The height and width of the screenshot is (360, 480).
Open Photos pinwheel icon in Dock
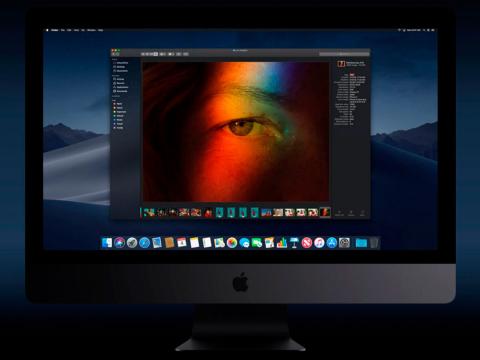click(x=232, y=243)
